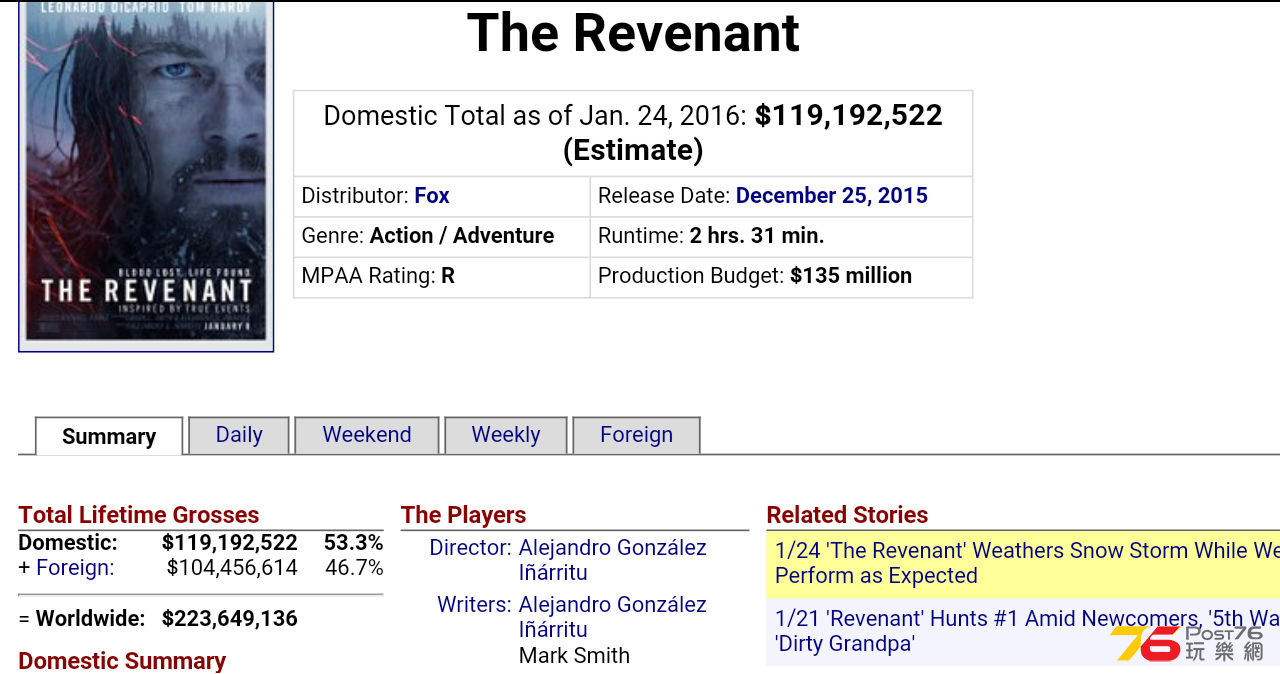Image resolution: width=1280 pixels, height=674 pixels.
Task: Open the 1/24 Revenant Weathers Snow Storm story
Action: coord(1027,563)
